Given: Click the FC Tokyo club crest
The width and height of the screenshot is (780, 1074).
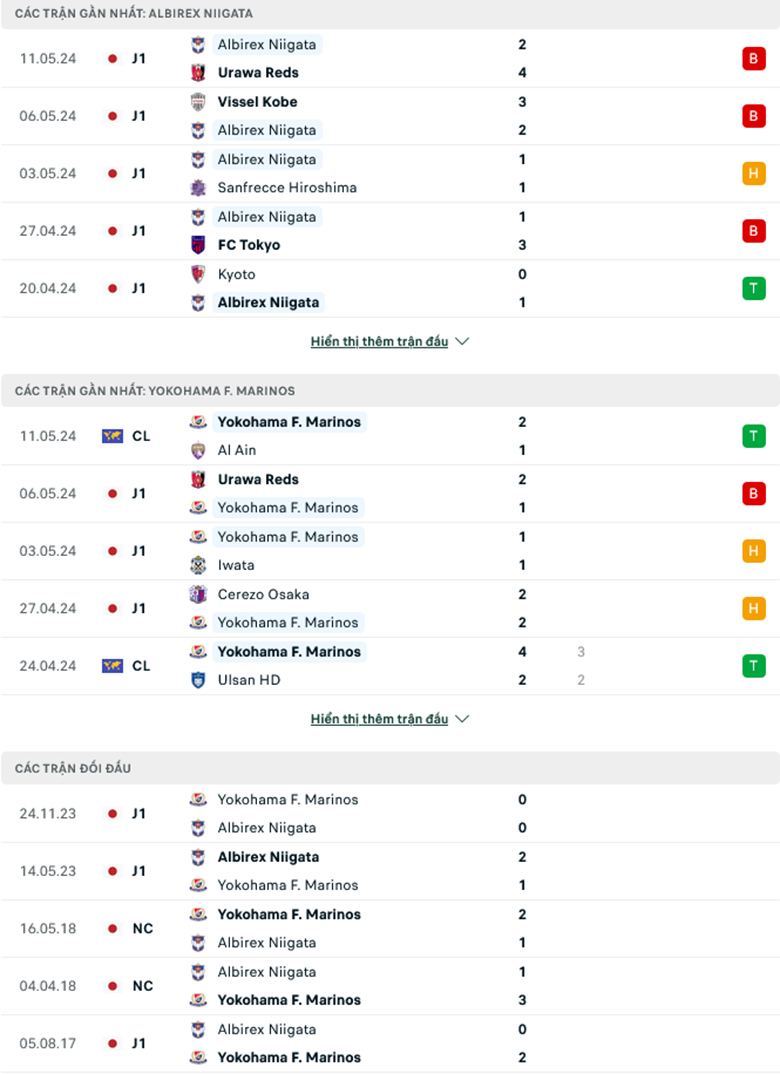Looking at the screenshot, I should [x=198, y=245].
